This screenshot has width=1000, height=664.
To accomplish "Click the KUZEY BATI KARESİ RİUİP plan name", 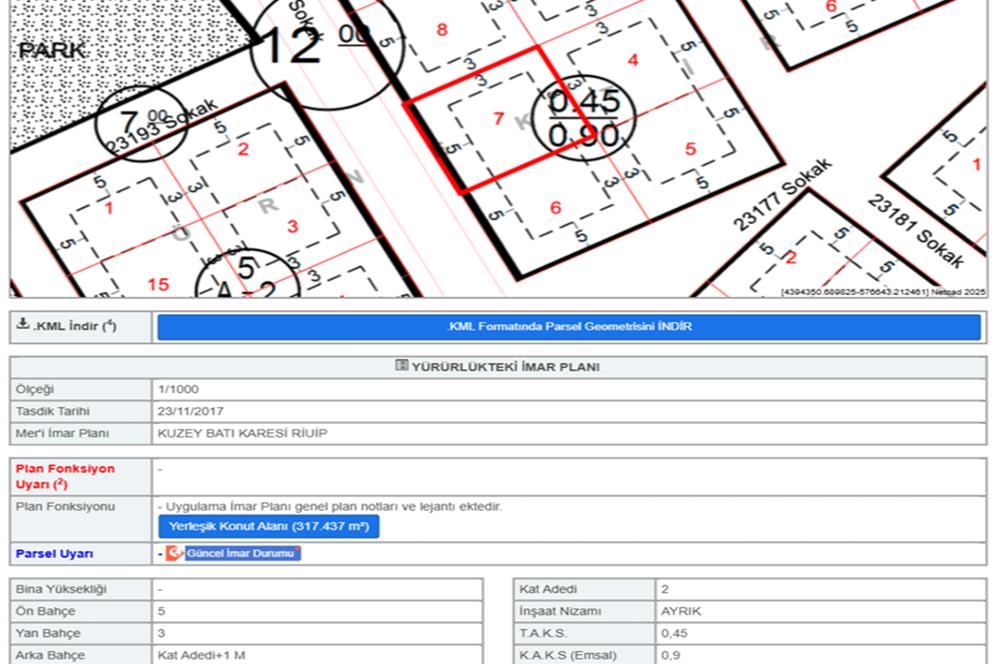I will (242, 434).
